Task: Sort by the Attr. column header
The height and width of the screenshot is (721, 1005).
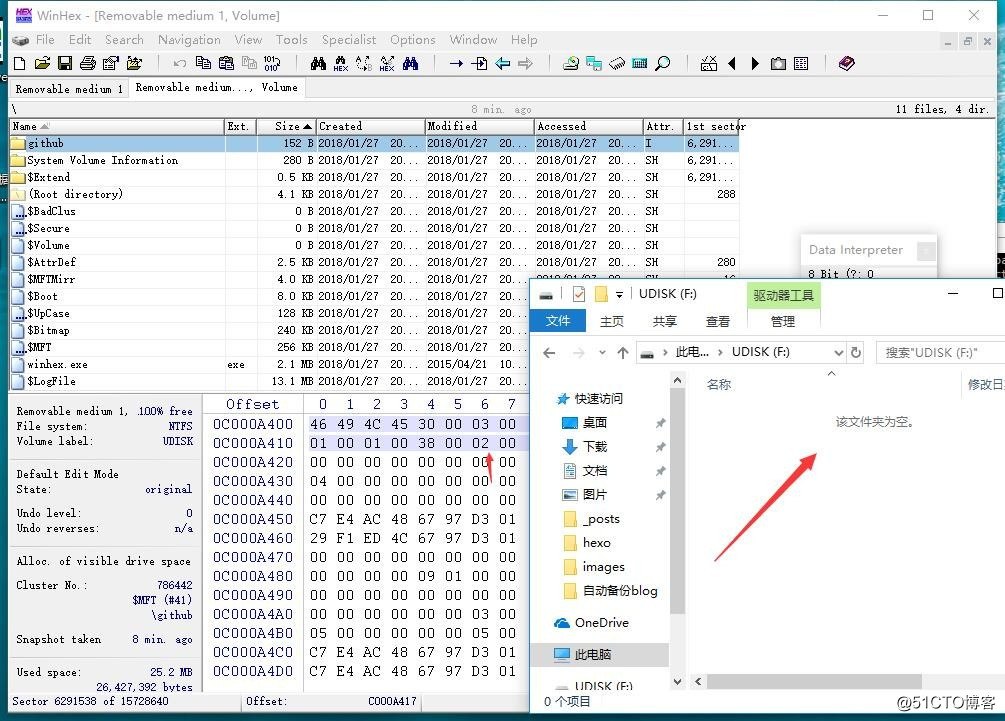Action: point(663,126)
